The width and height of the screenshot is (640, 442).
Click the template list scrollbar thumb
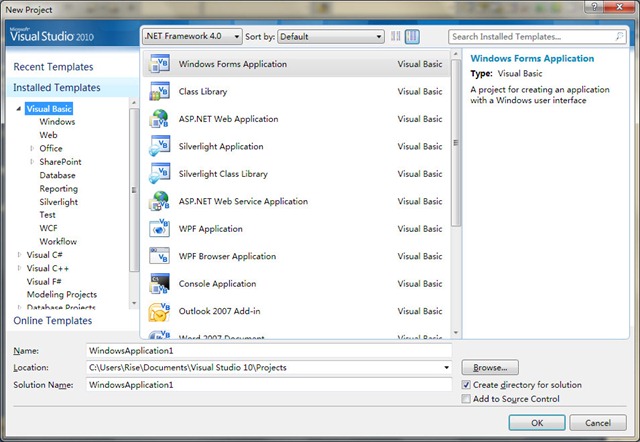click(x=456, y=143)
